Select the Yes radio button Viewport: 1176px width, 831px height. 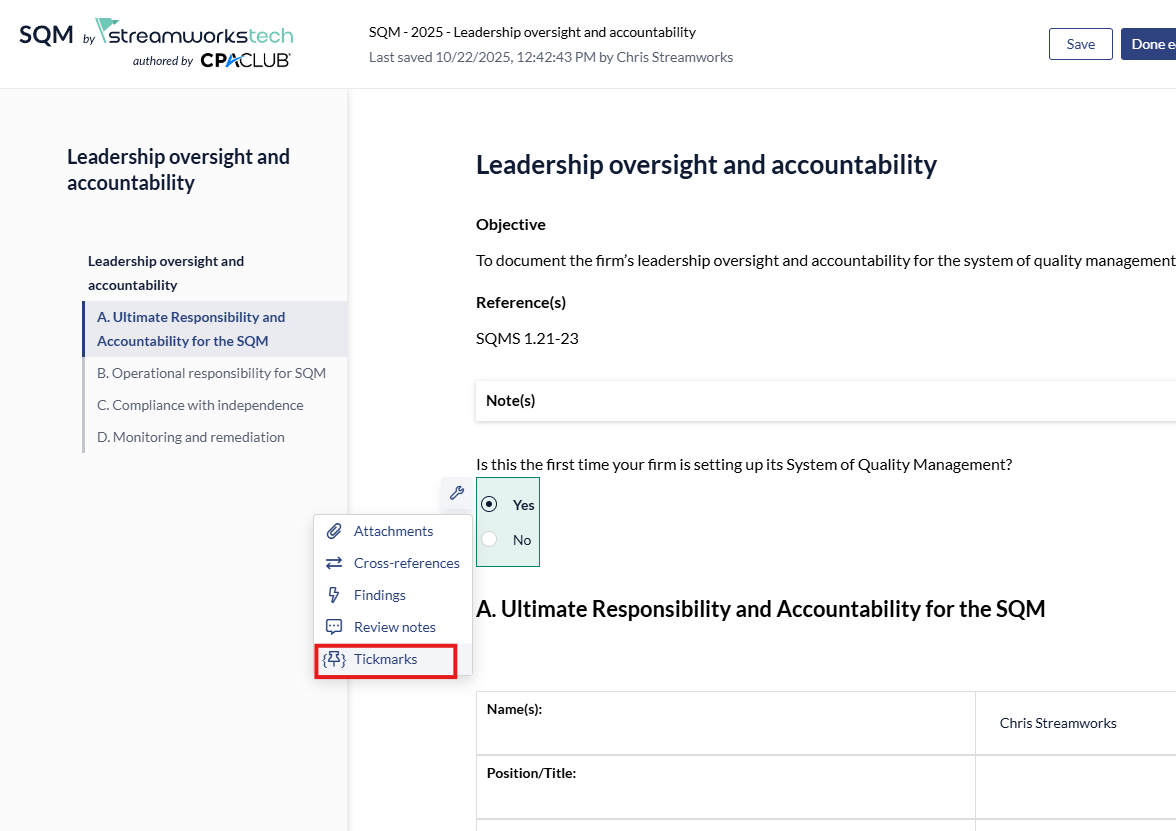coord(489,504)
